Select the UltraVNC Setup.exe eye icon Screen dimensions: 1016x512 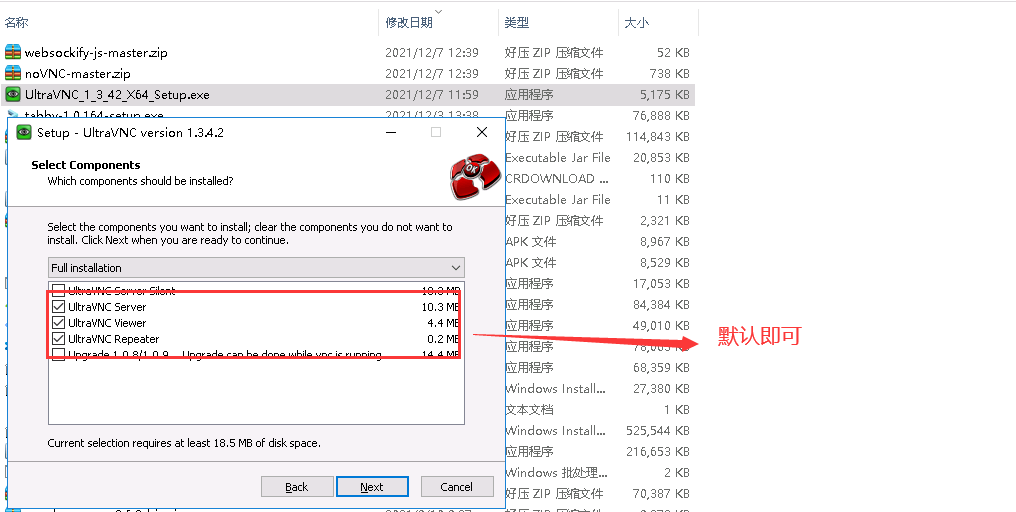(x=13, y=95)
